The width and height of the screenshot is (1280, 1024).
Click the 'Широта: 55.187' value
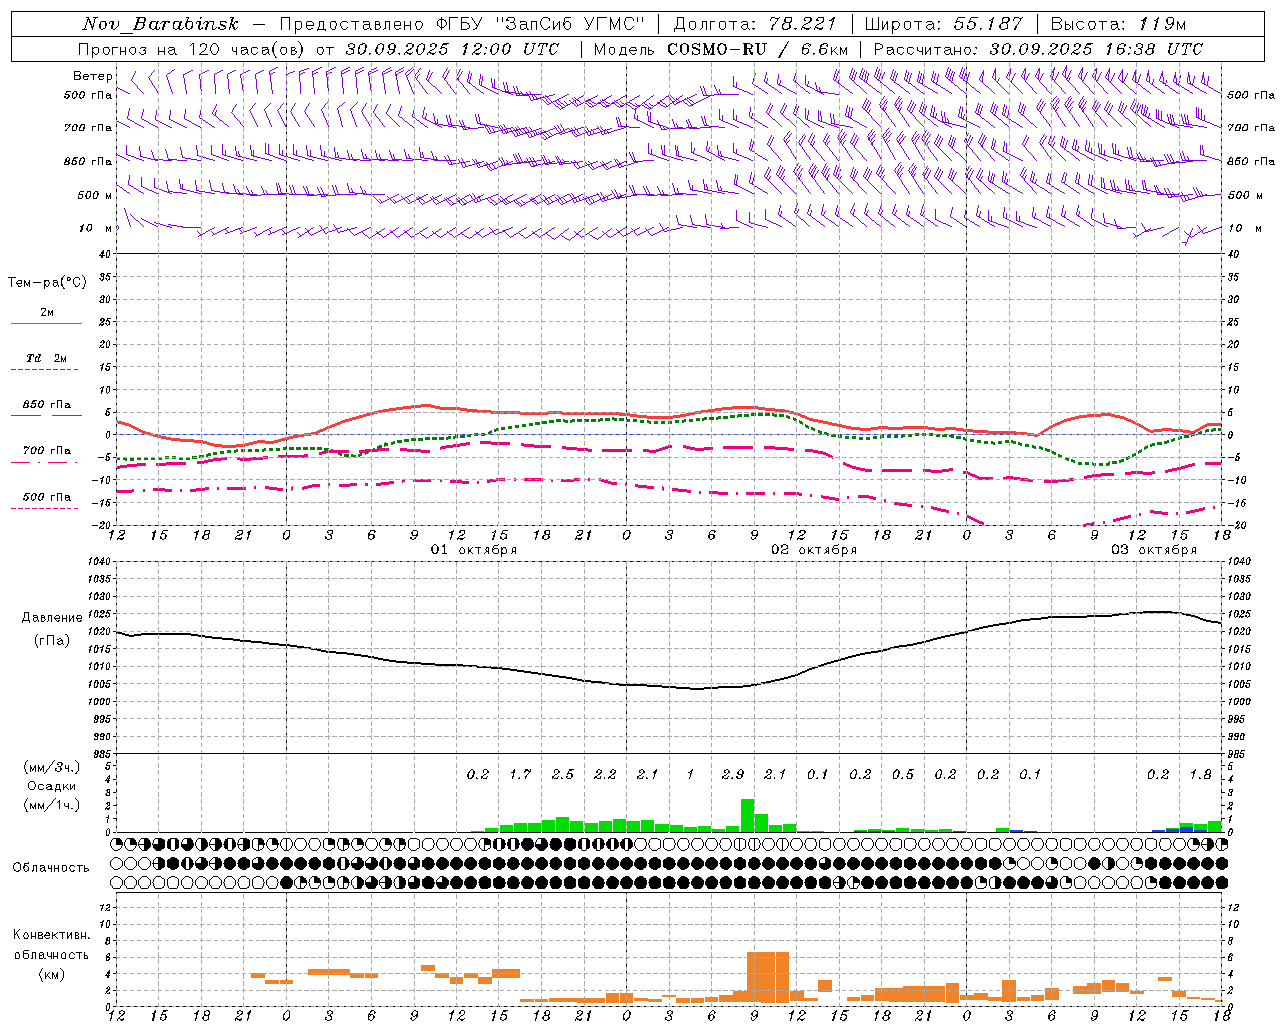[x=944, y=24]
